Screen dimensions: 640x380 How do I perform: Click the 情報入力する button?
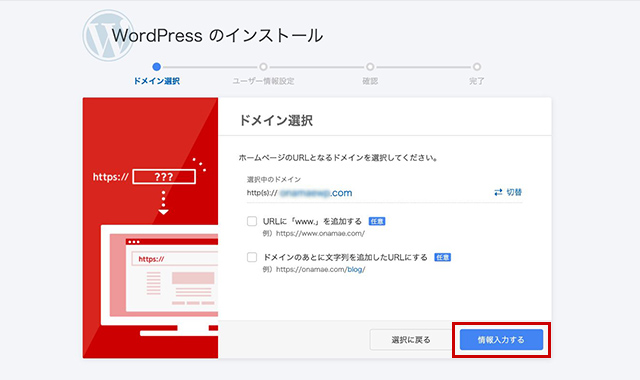(501, 340)
